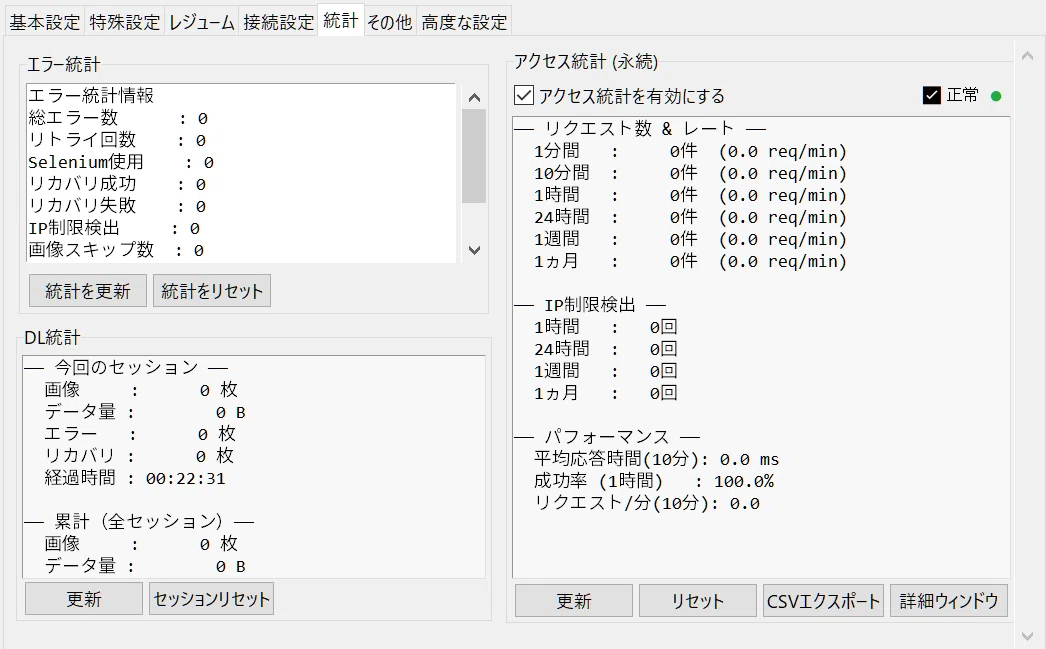Click the main panel scroll-up arrow
This screenshot has height=649, width=1046.
coord(1028,56)
